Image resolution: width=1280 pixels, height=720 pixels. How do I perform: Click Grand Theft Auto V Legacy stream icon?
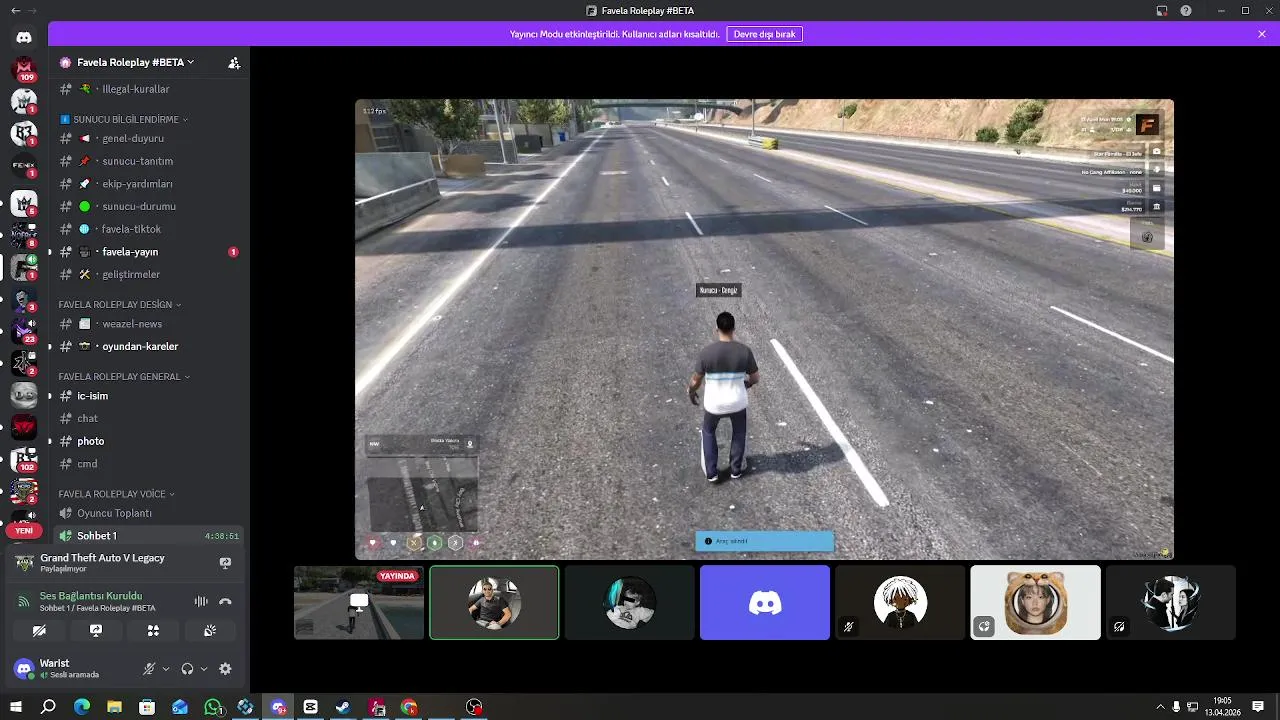pos(225,563)
